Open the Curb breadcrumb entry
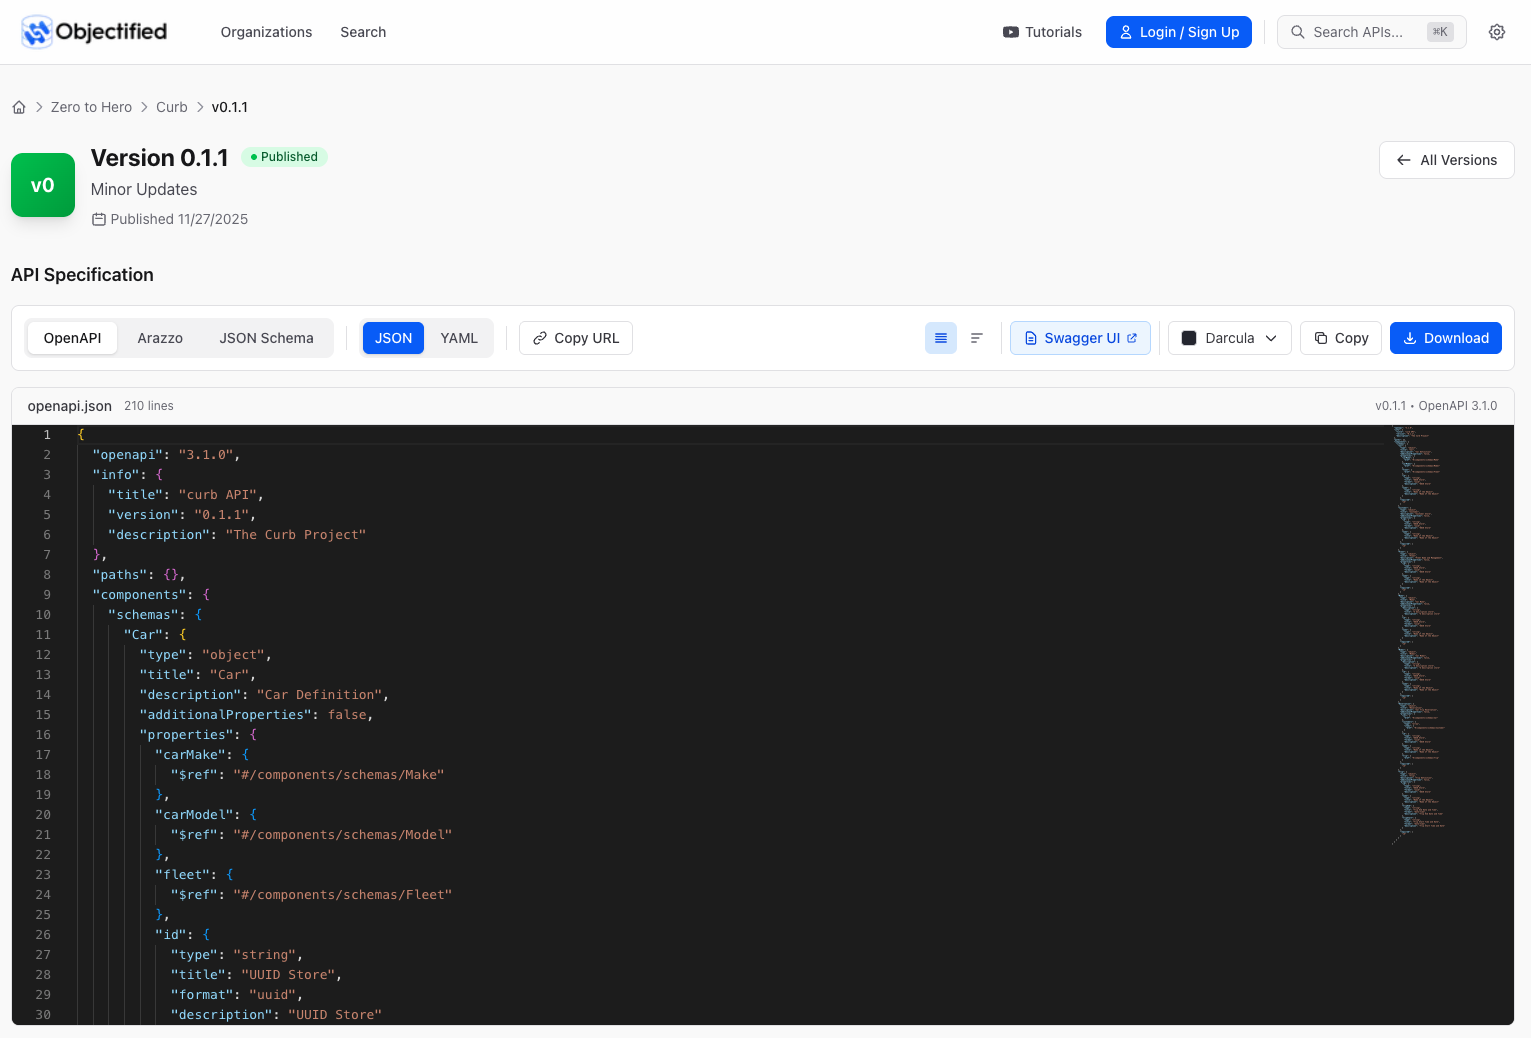The height and width of the screenshot is (1038, 1531). click(x=171, y=106)
